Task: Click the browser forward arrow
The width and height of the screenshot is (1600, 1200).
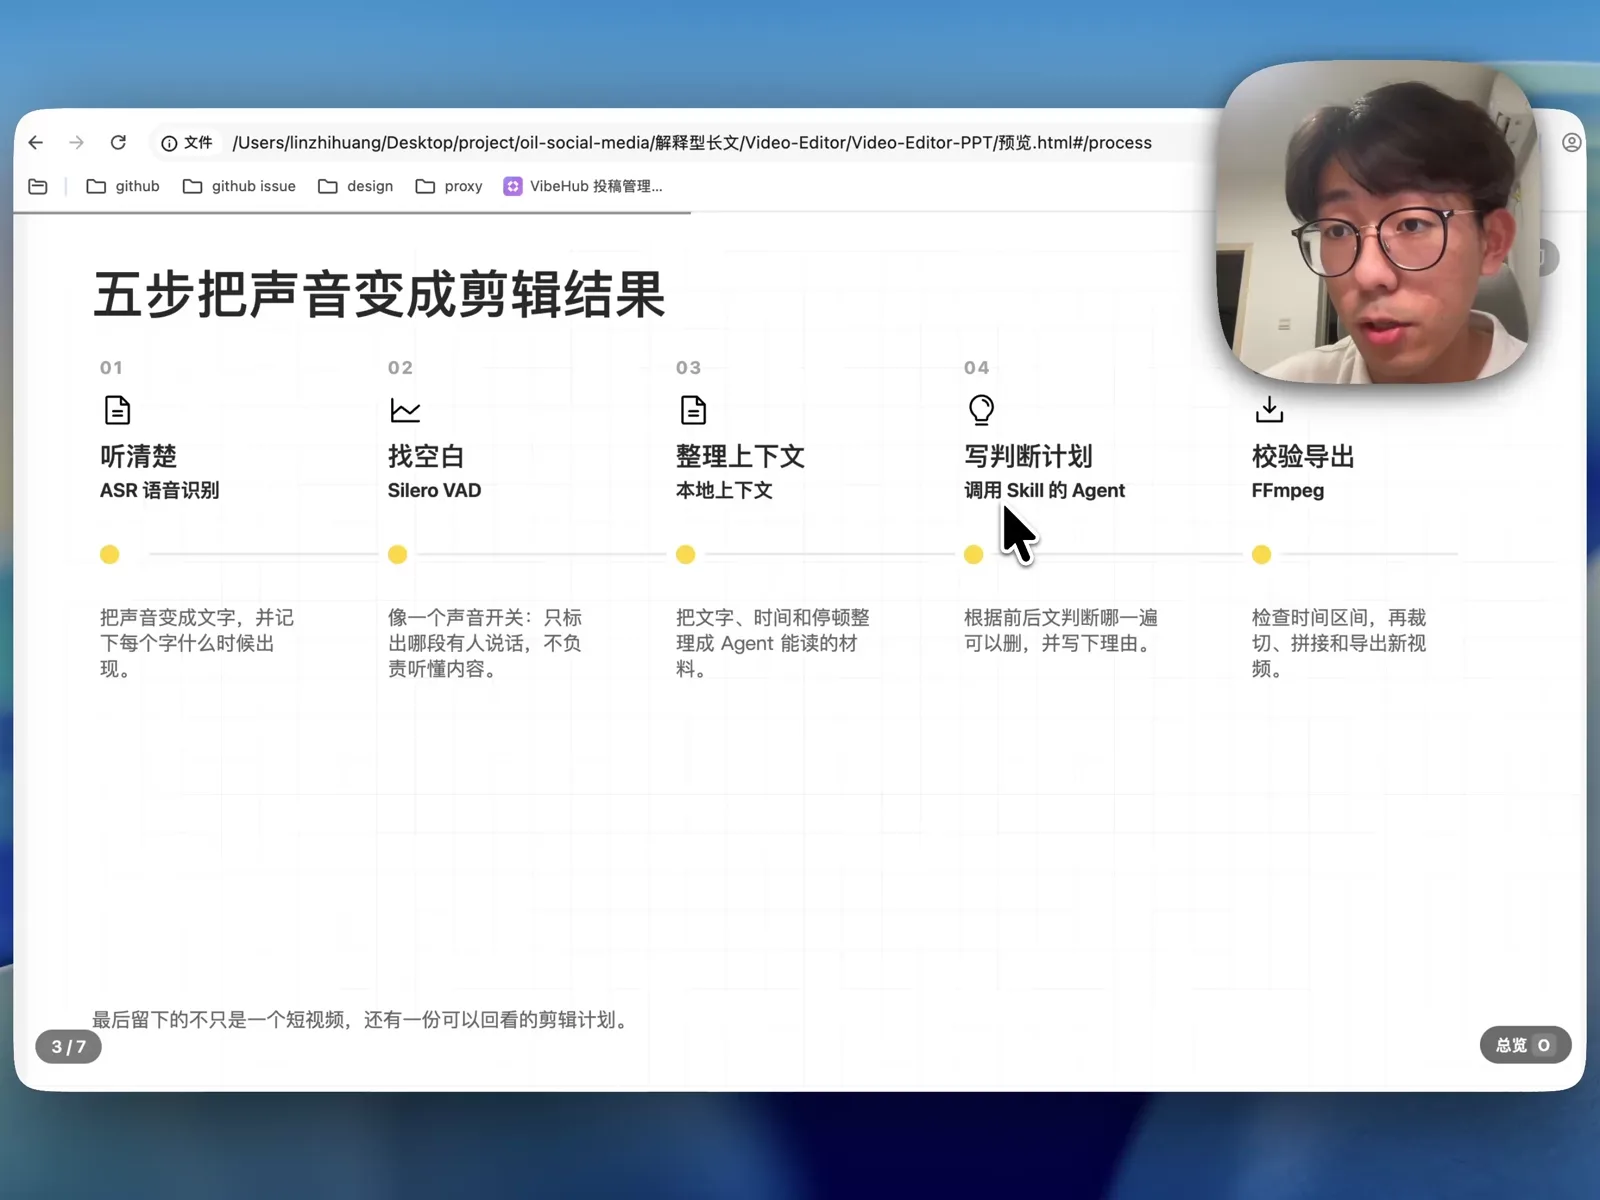Action: 77,143
